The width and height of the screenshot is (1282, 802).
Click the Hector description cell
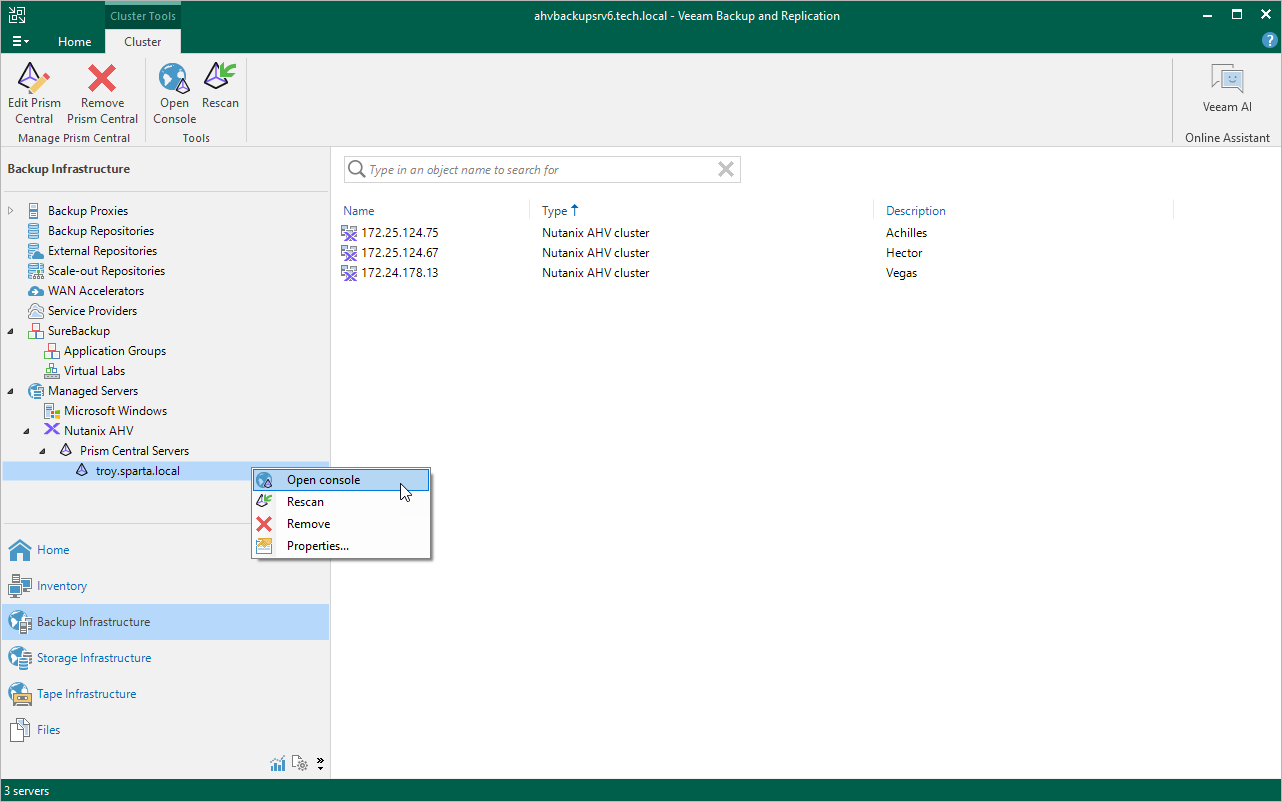[x=904, y=253]
